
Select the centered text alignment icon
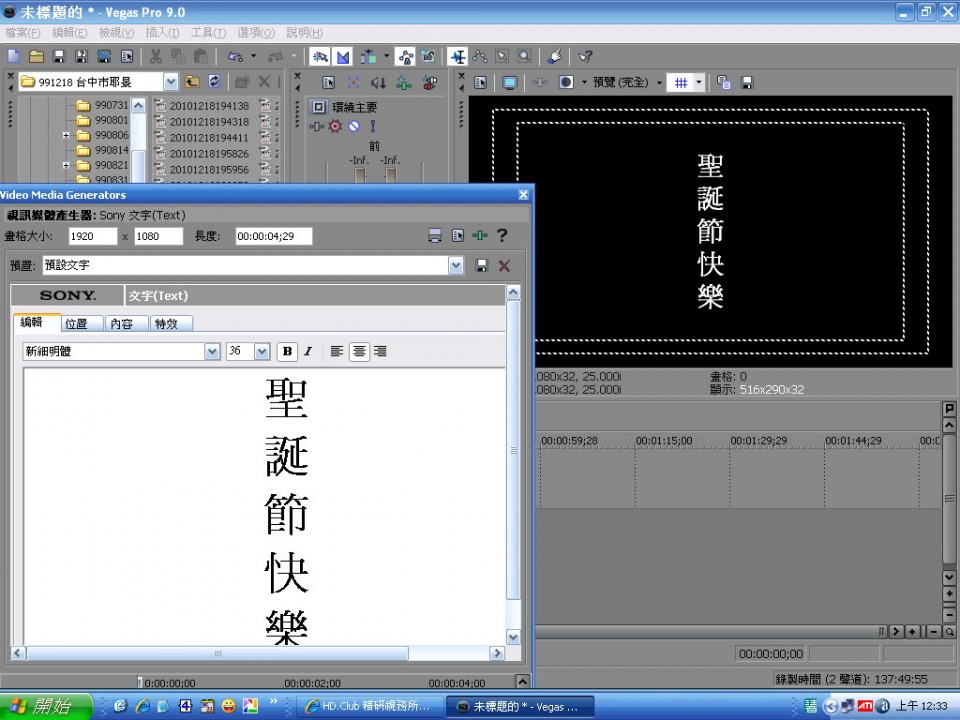[359, 351]
